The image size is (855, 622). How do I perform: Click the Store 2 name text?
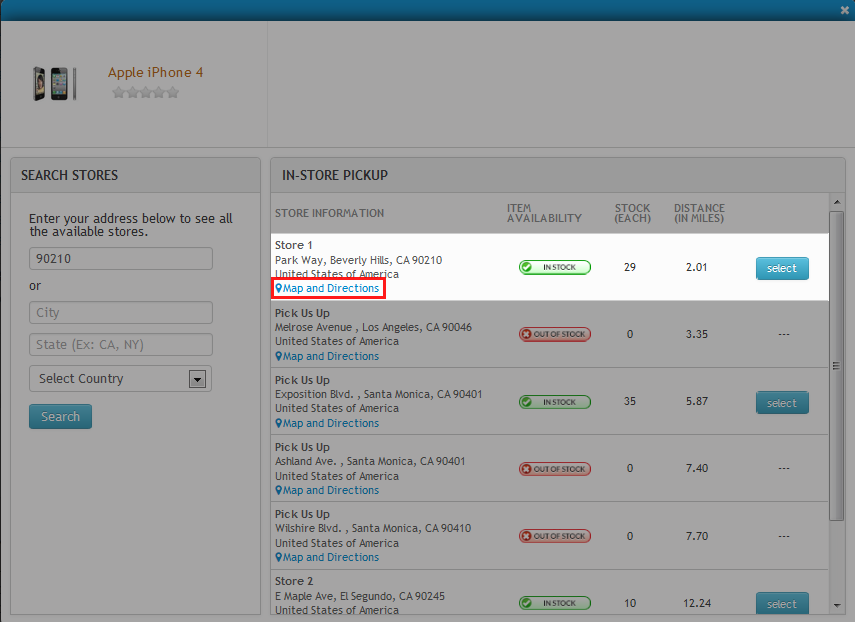point(294,581)
